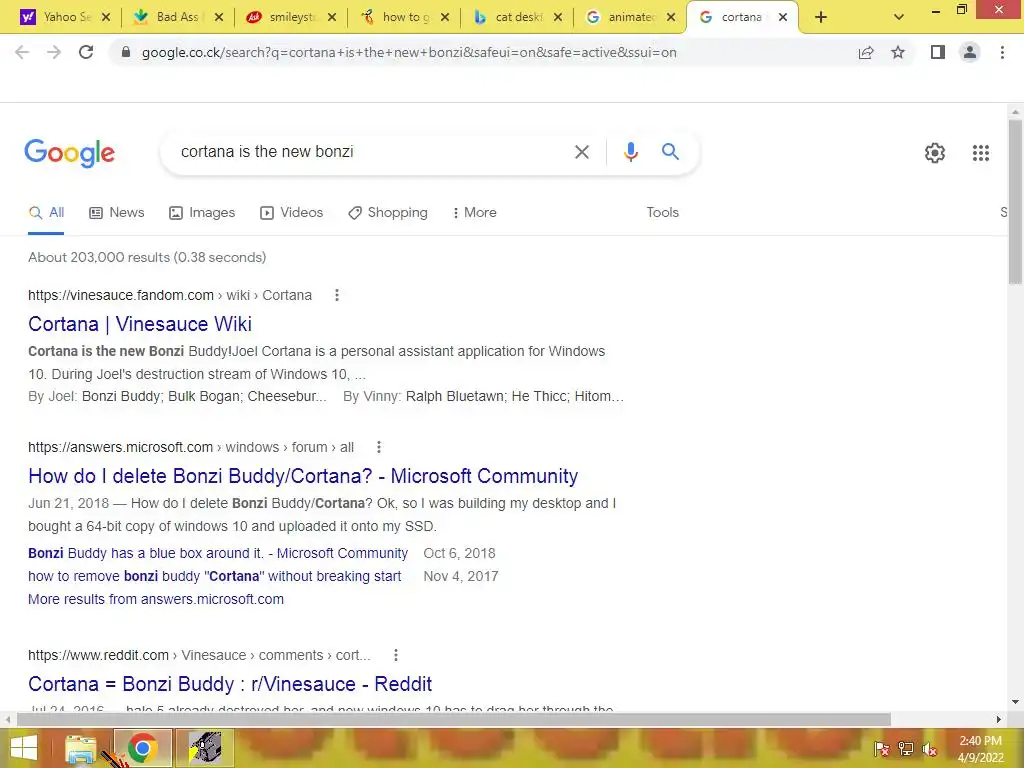Viewport: 1024px width, 768px height.
Task: Click the browser back arrow
Action: pos(22,52)
